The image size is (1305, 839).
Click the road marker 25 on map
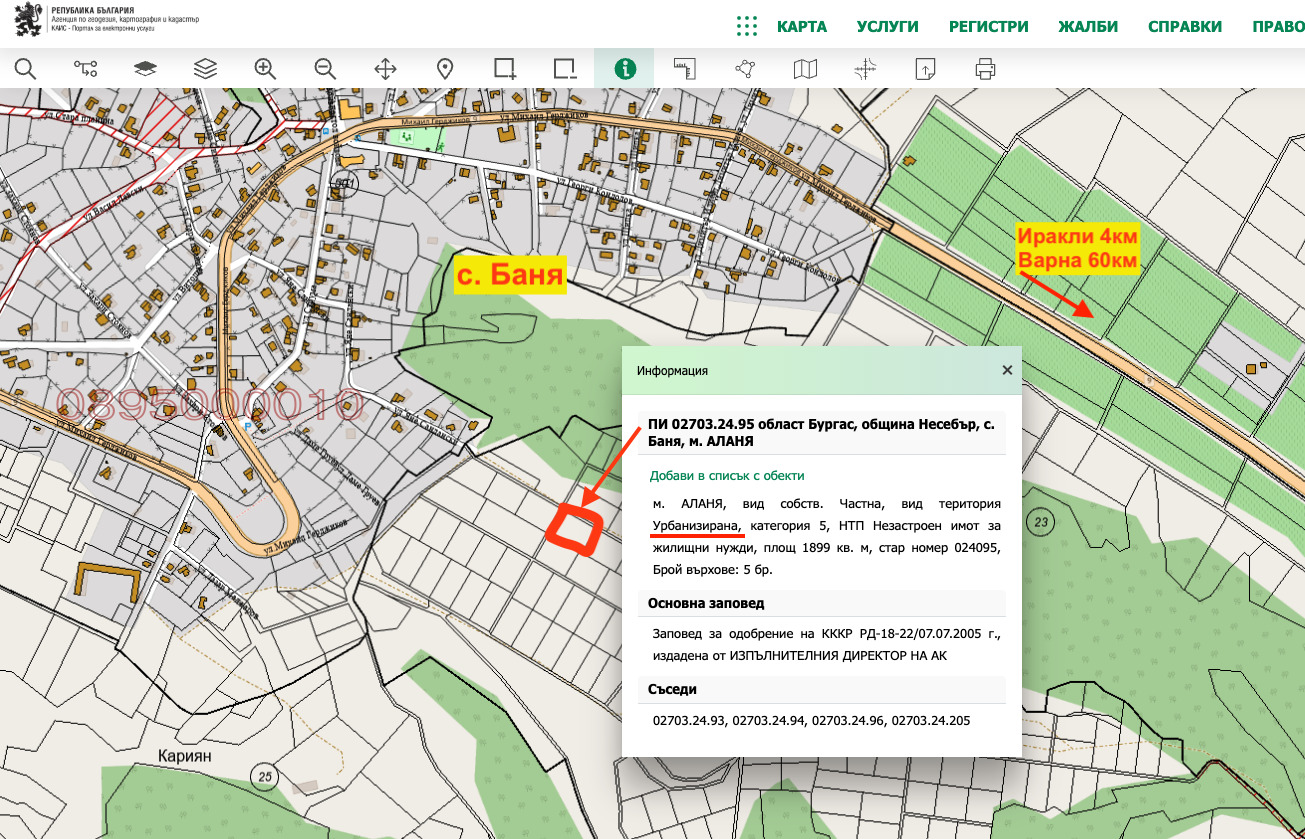pyautogui.click(x=264, y=775)
